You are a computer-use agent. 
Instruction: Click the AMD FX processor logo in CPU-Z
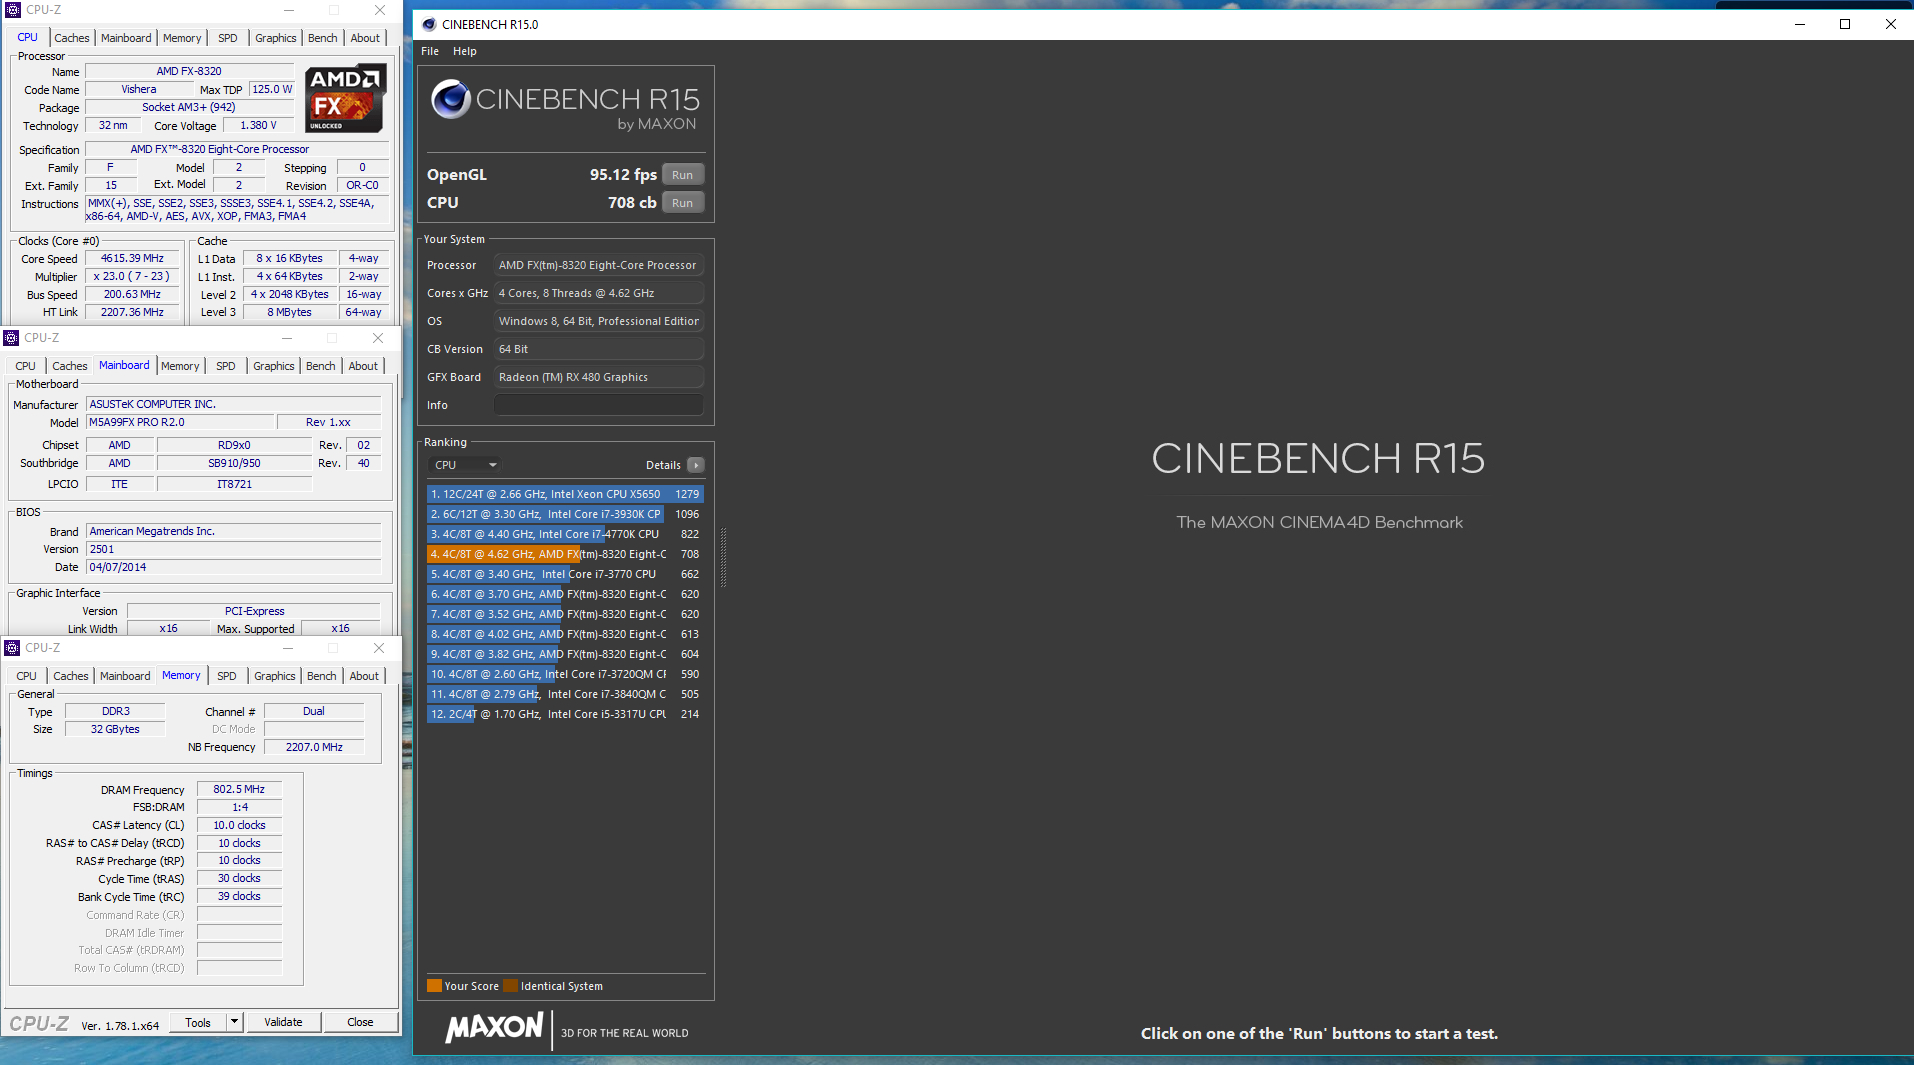[x=345, y=98]
